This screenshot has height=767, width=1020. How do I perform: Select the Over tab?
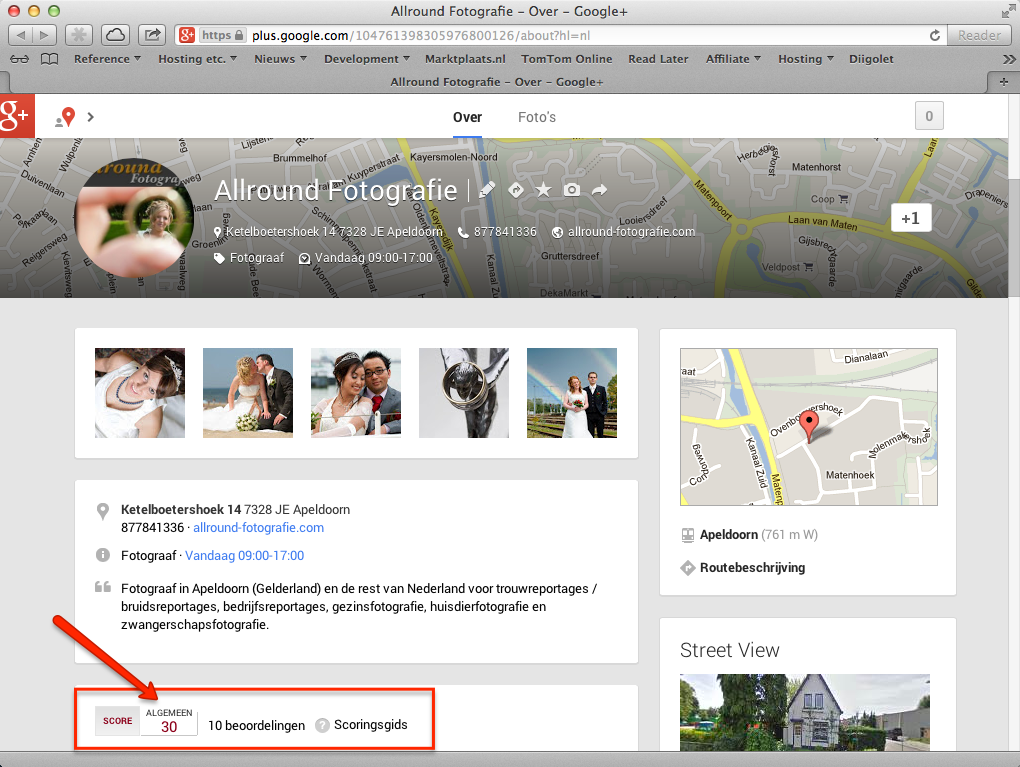click(467, 117)
